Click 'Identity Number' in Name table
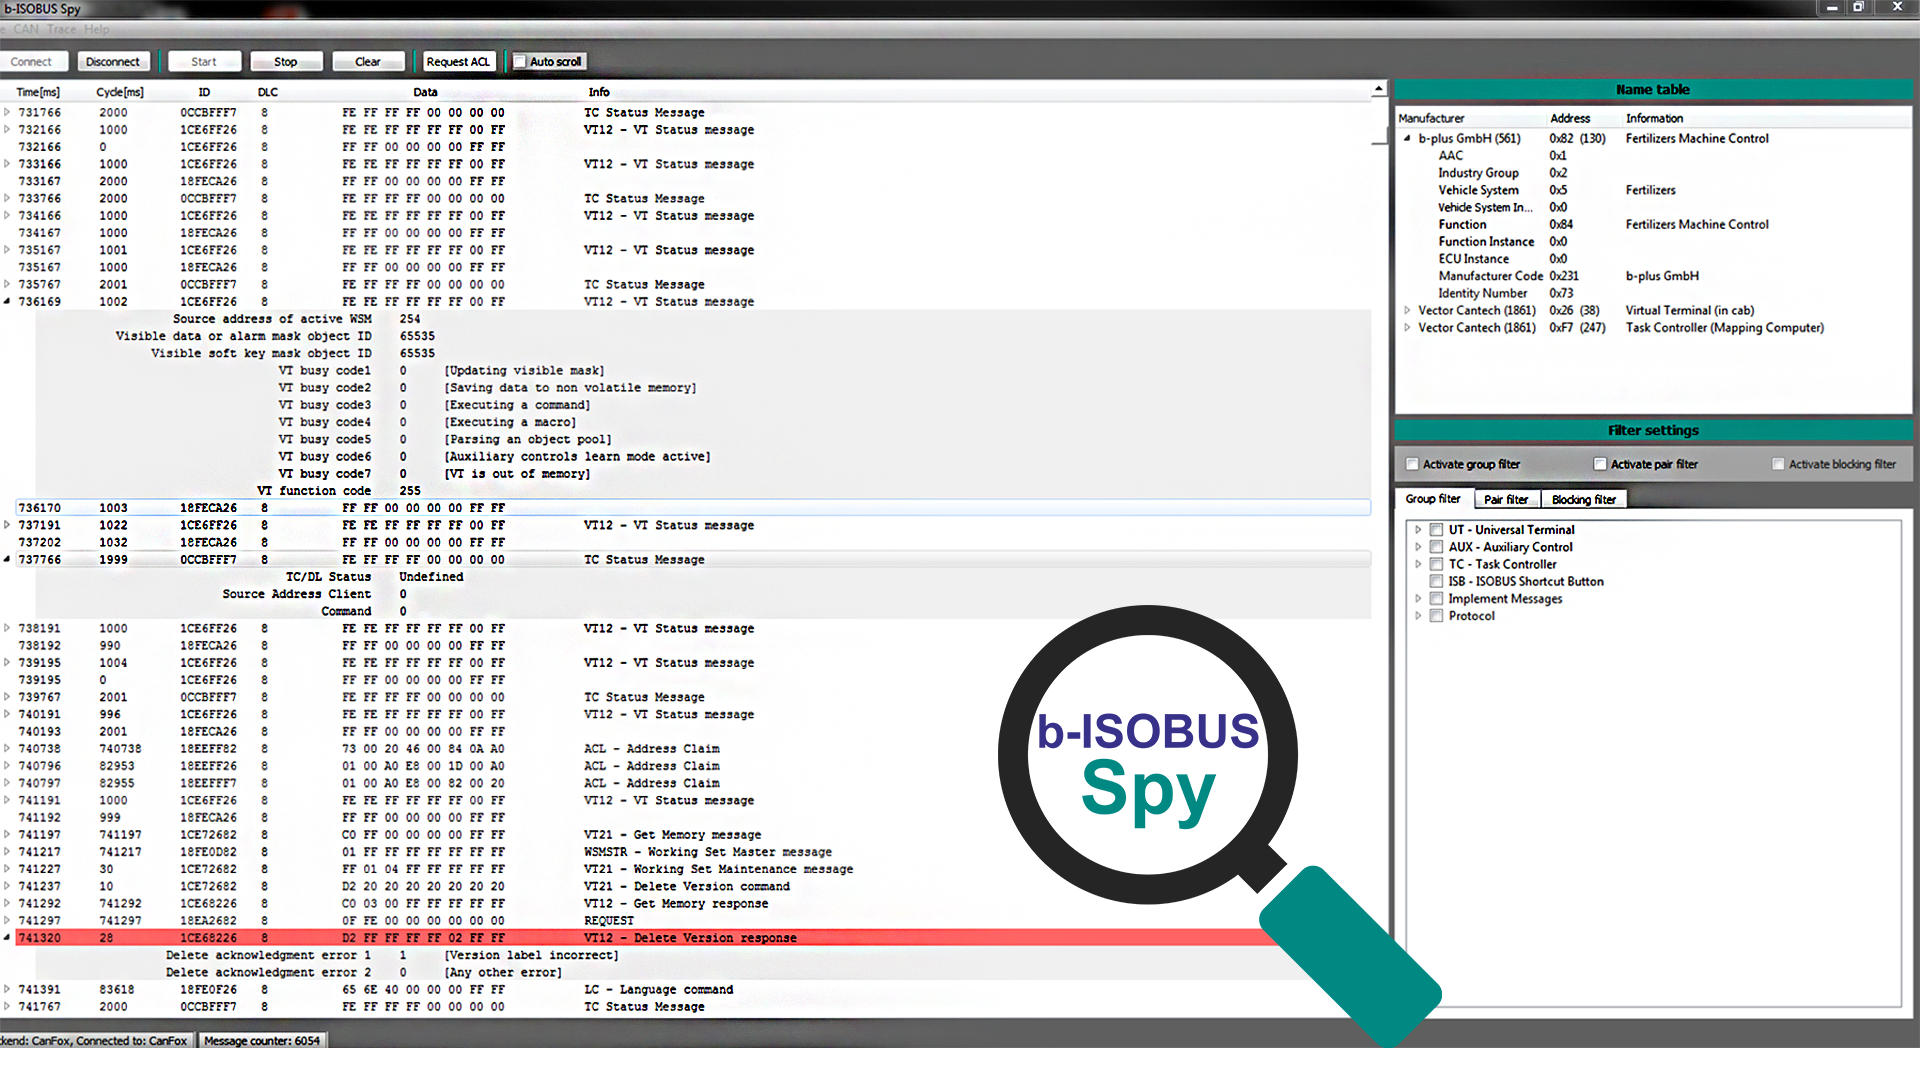 [1482, 294]
